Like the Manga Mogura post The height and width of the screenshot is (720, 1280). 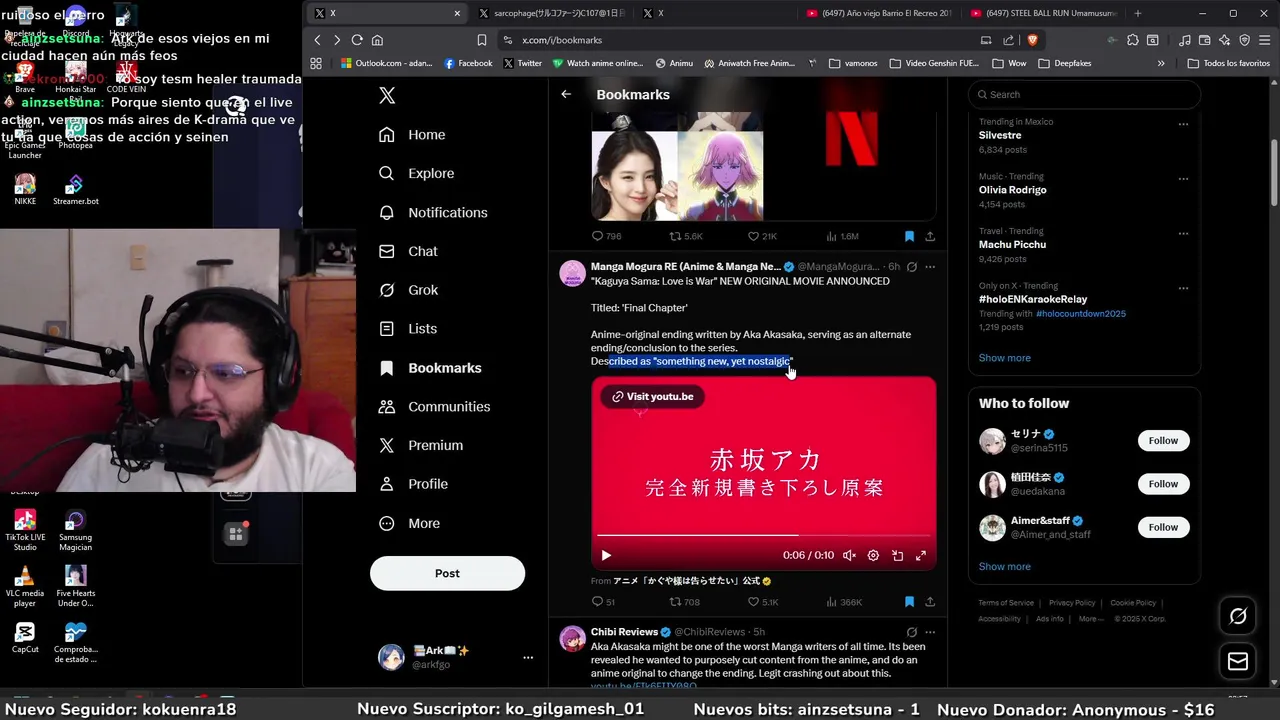click(x=763, y=602)
